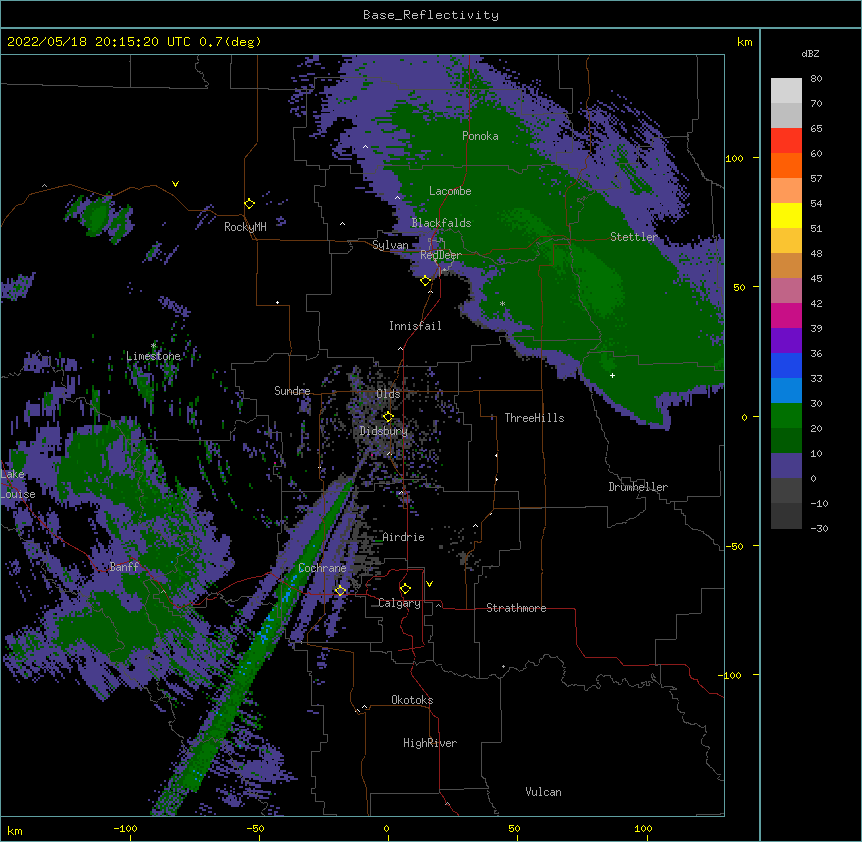Select the light blue 33-30 dBZ swatch
Screen dimensions: 862x842
click(x=786, y=390)
